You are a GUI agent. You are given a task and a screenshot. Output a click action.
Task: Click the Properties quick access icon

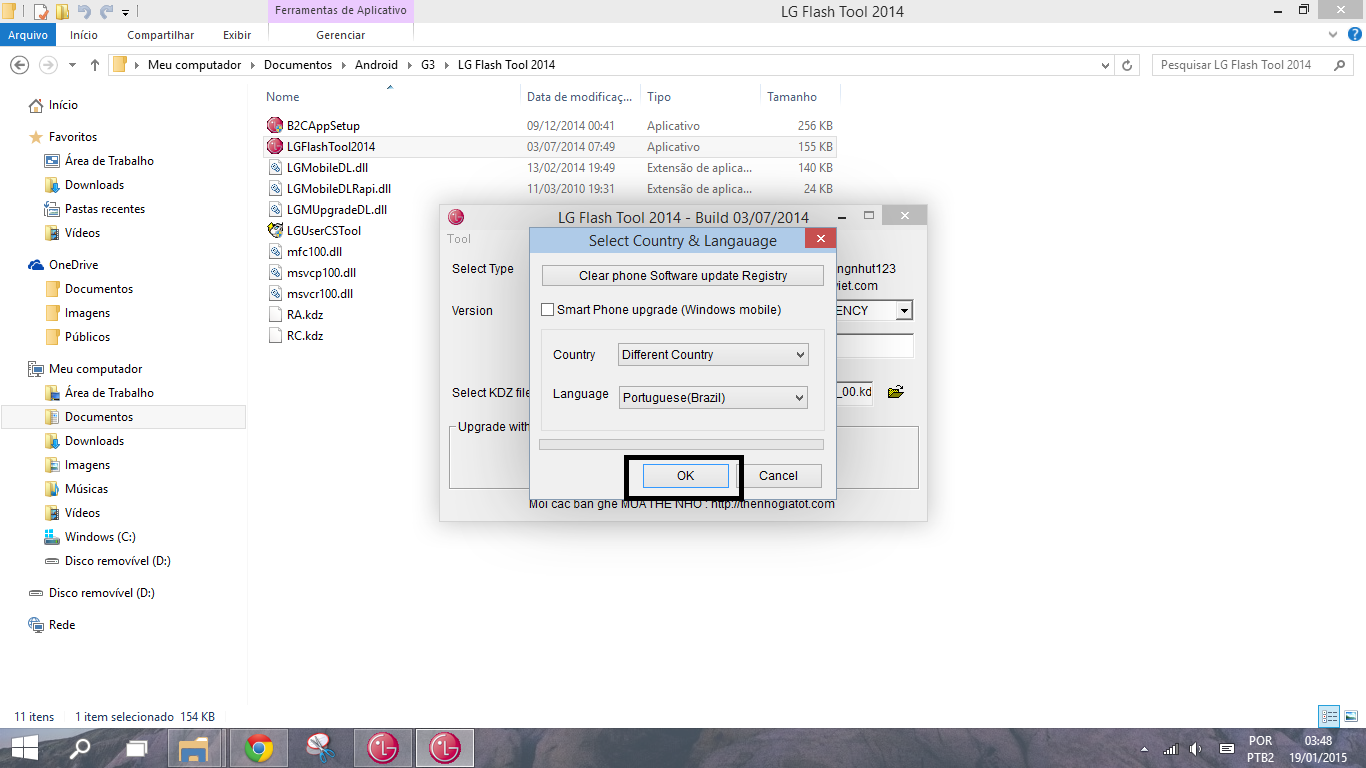[41, 12]
